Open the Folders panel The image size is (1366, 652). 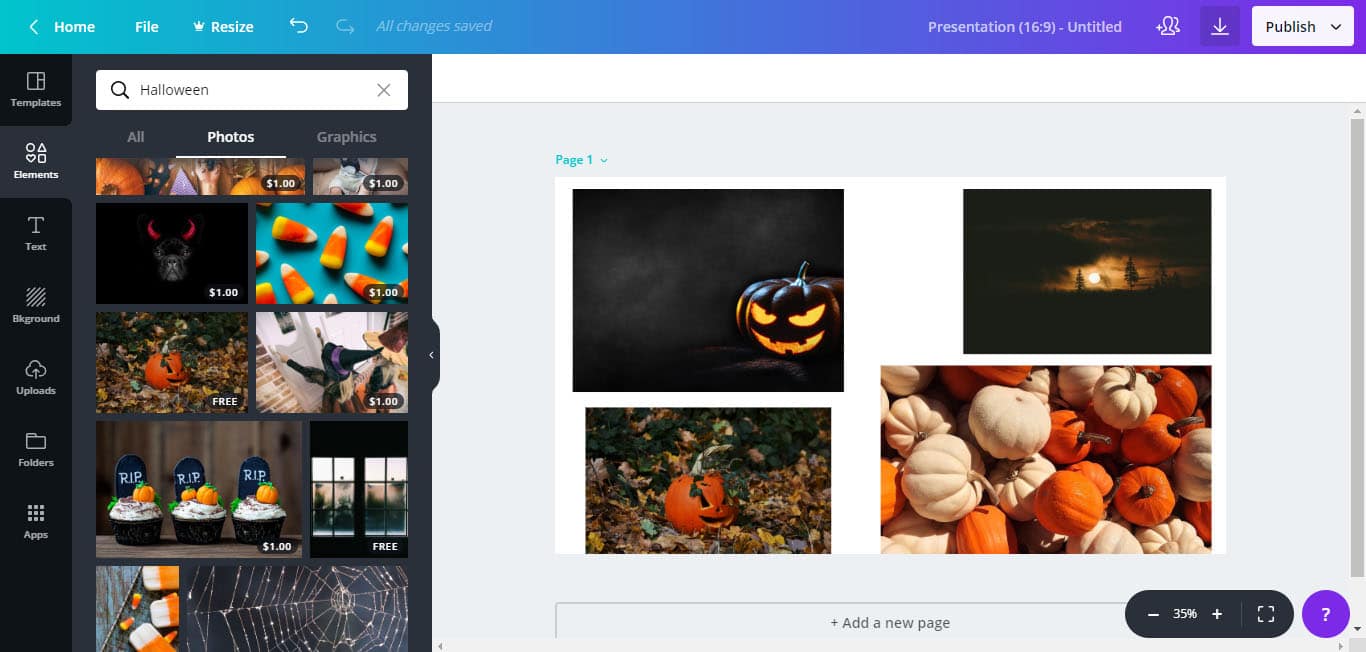pyautogui.click(x=36, y=449)
